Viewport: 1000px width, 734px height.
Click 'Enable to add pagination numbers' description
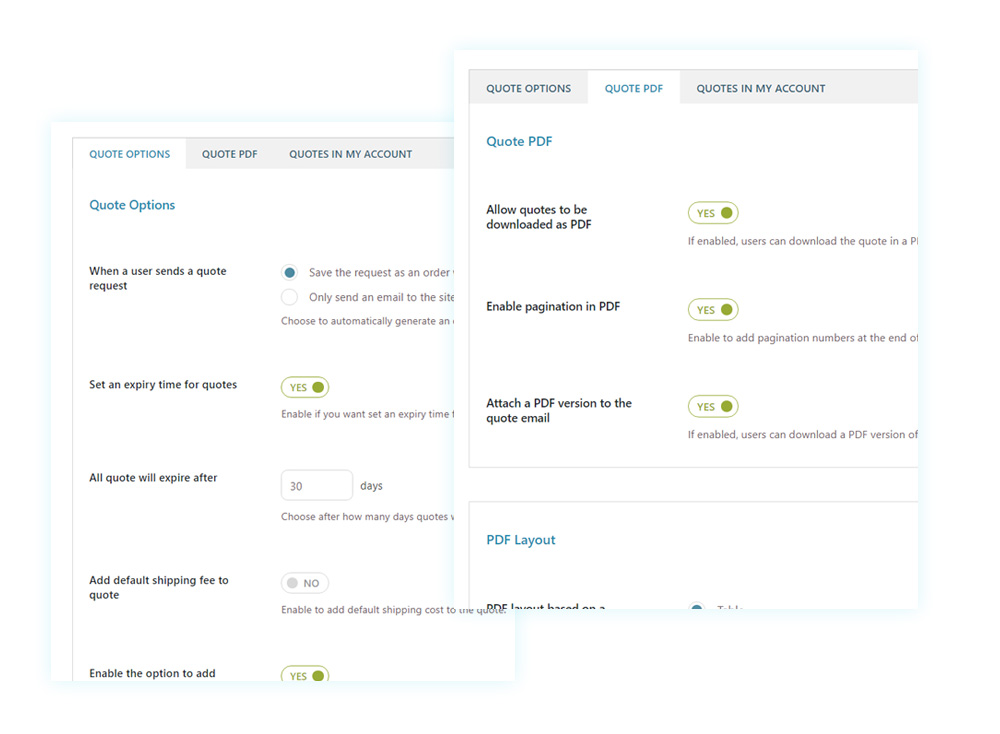coord(803,338)
